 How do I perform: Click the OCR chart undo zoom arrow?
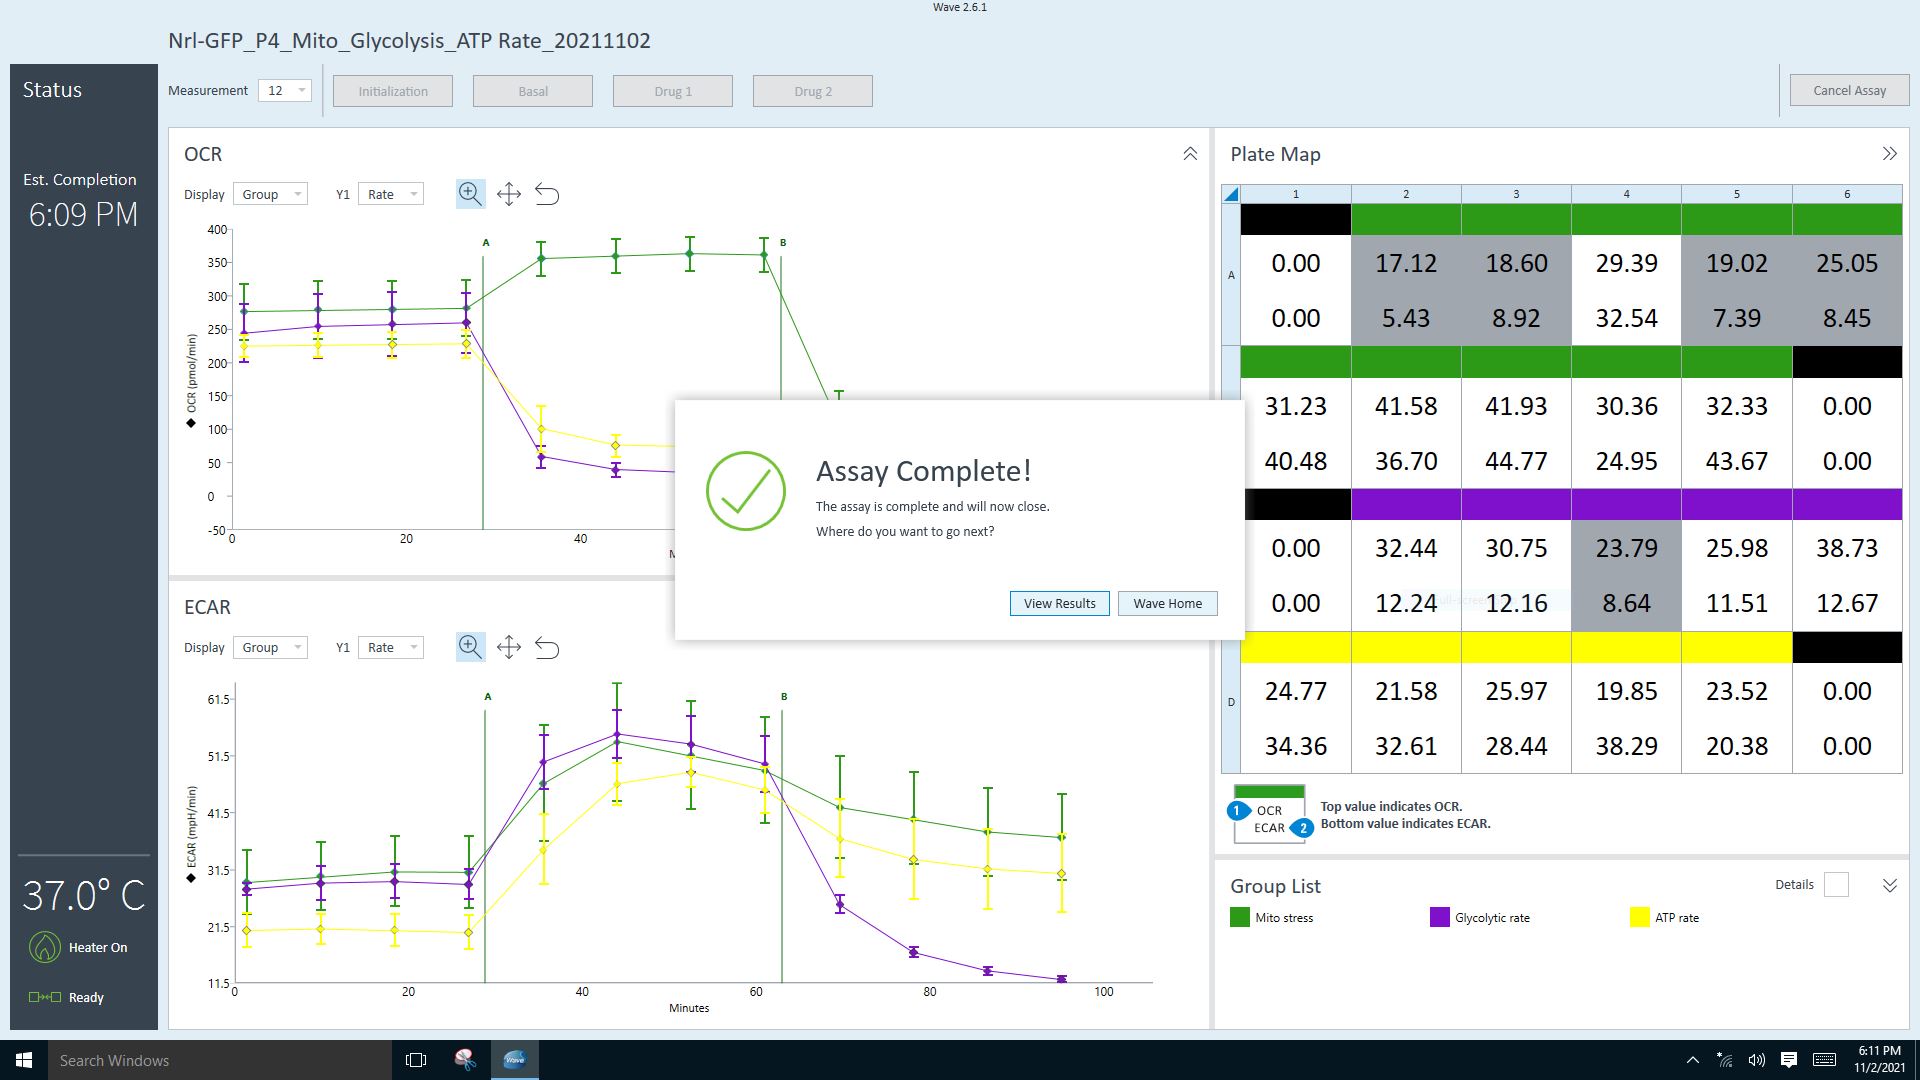pos(547,194)
